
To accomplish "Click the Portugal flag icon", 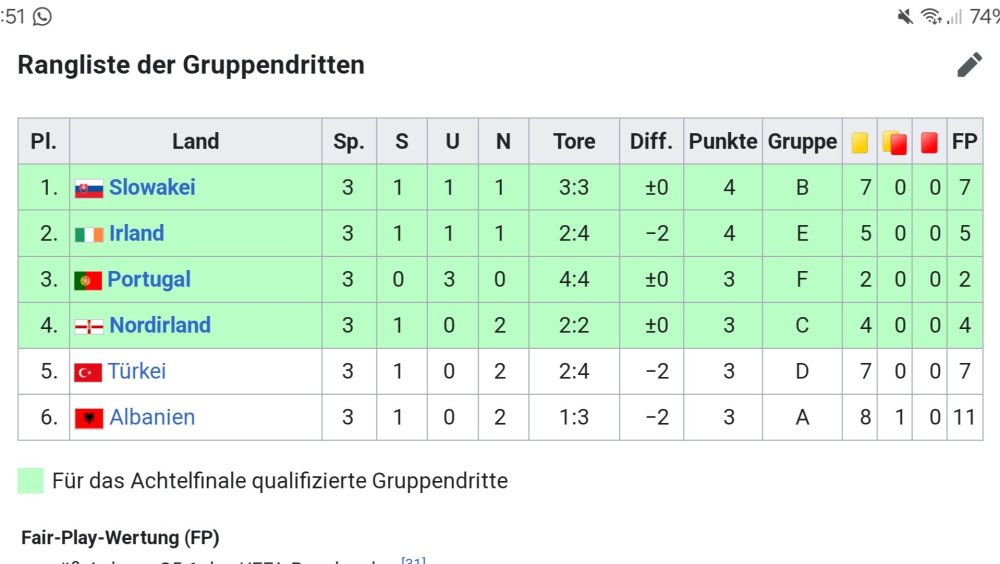I will pyautogui.click(x=88, y=280).
